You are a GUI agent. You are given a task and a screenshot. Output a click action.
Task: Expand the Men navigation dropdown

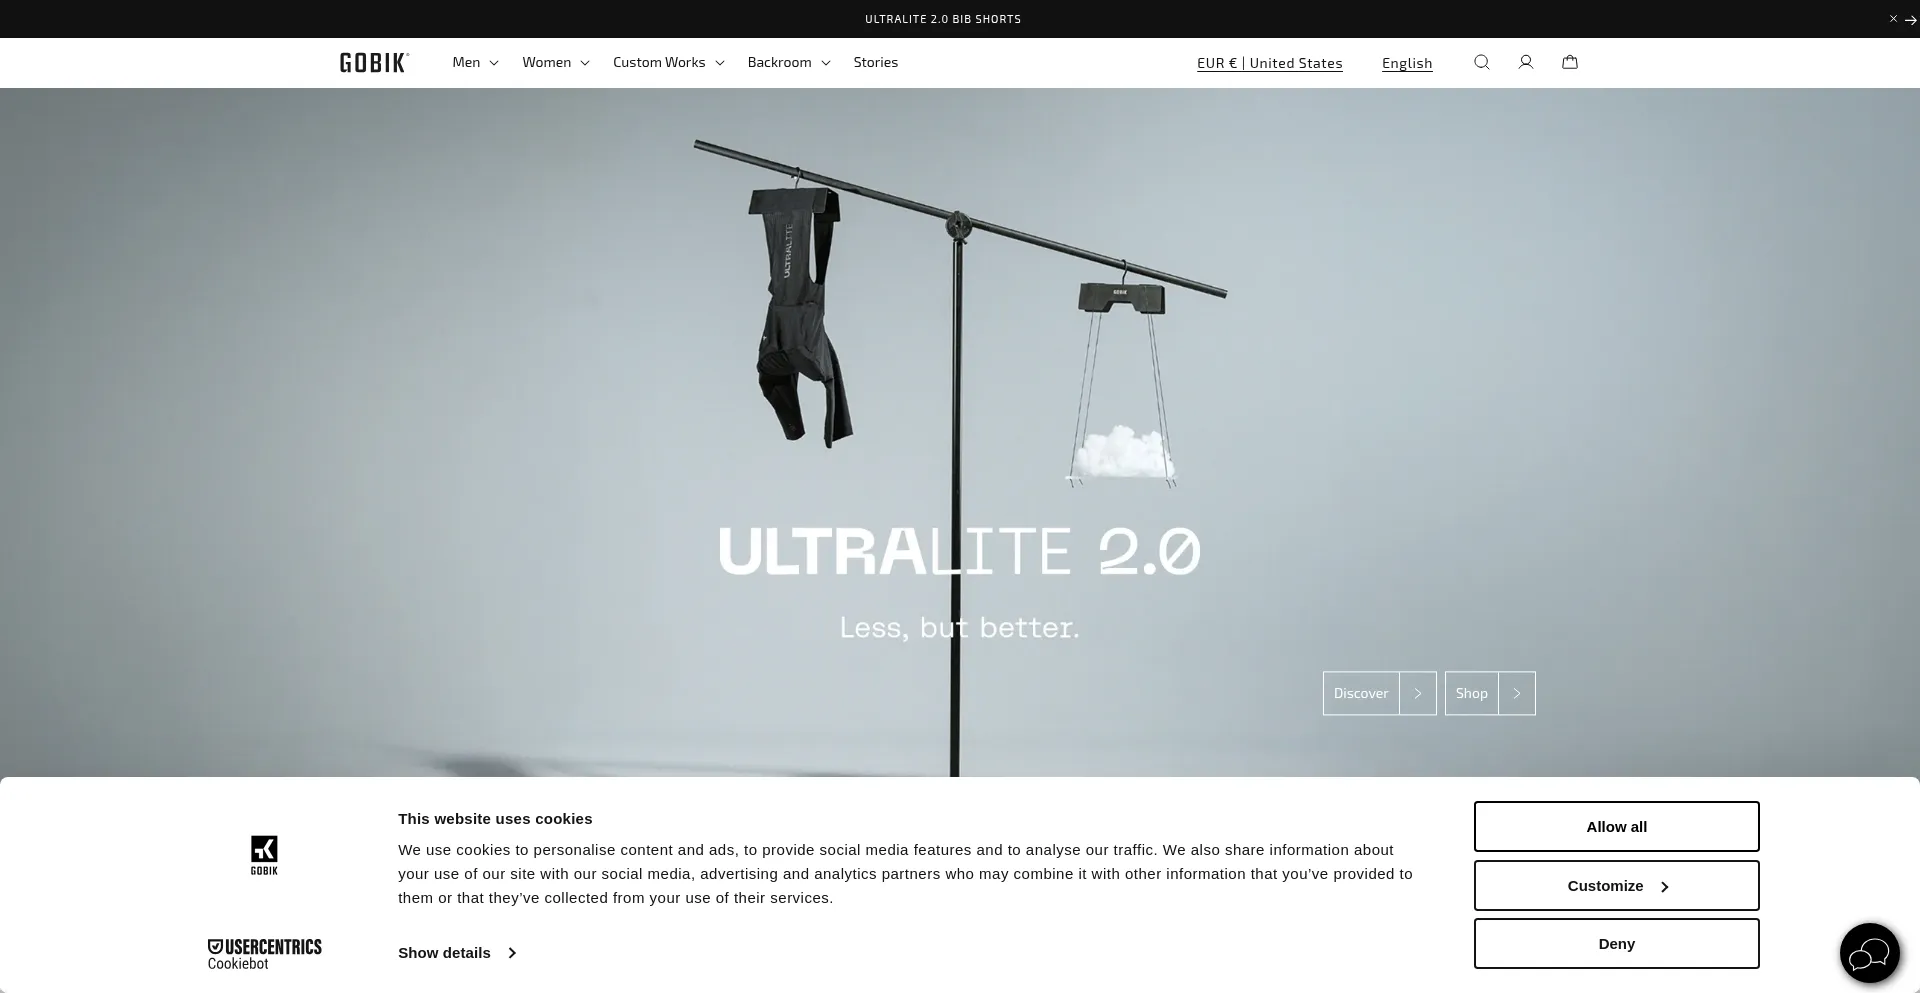tap(475, 62)
